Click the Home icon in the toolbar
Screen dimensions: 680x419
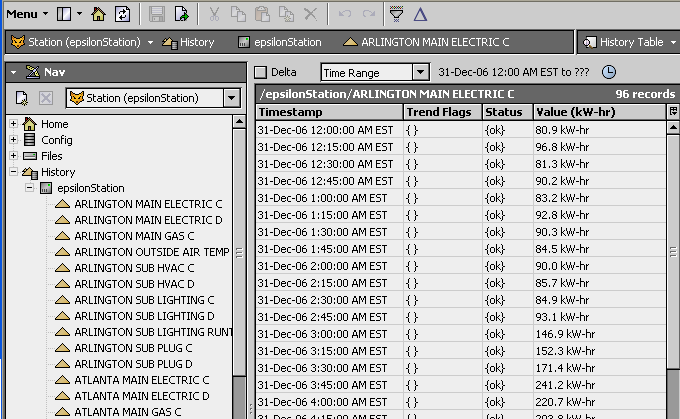coord(98,14)
